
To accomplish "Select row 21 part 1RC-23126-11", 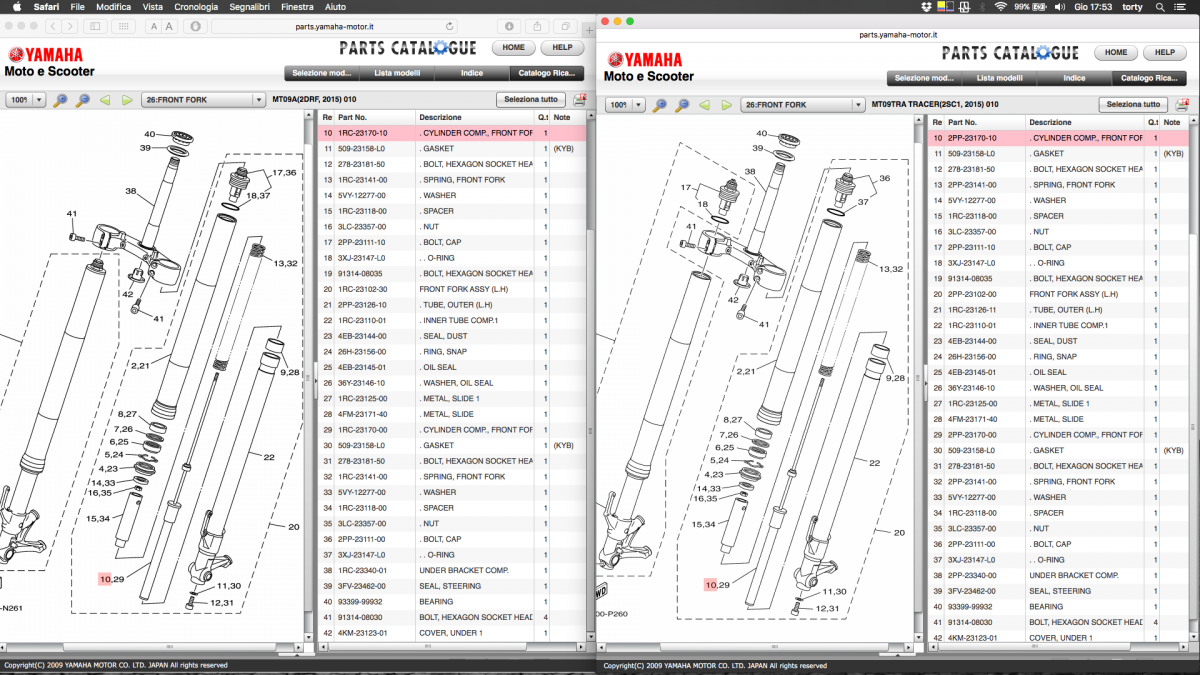I will click(x=1059, y=310).
